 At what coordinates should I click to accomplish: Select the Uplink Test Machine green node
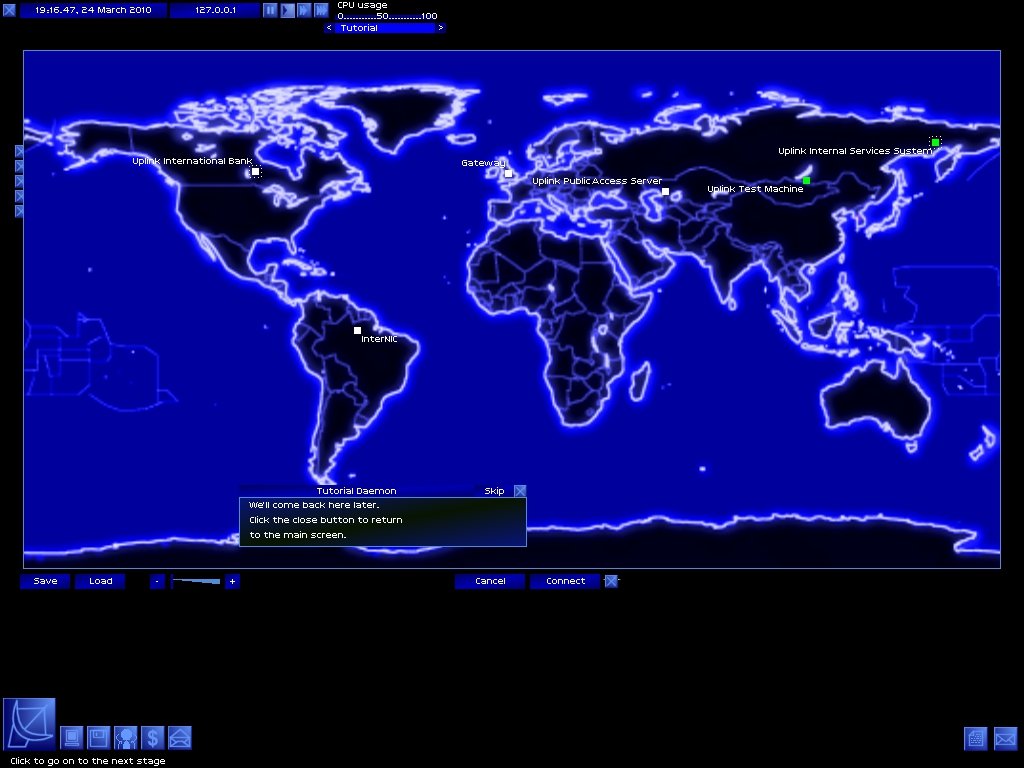tap(807, 180)
